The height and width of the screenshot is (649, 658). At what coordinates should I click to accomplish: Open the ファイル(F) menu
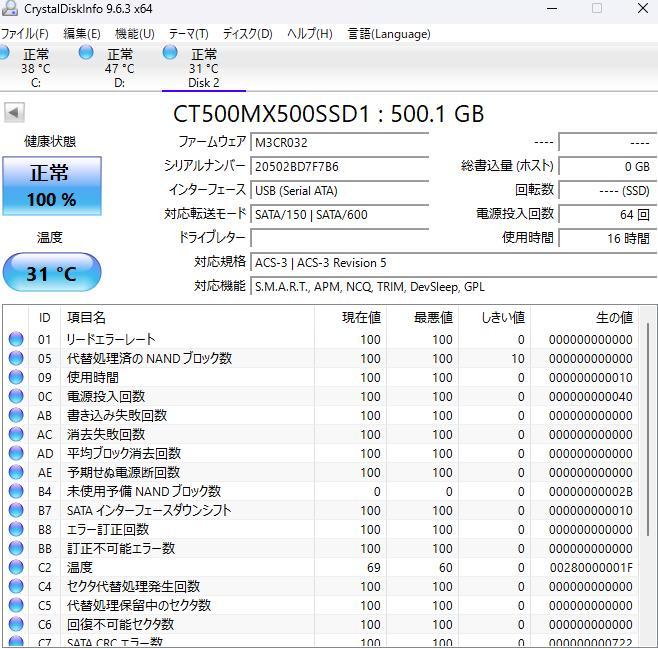24,34
